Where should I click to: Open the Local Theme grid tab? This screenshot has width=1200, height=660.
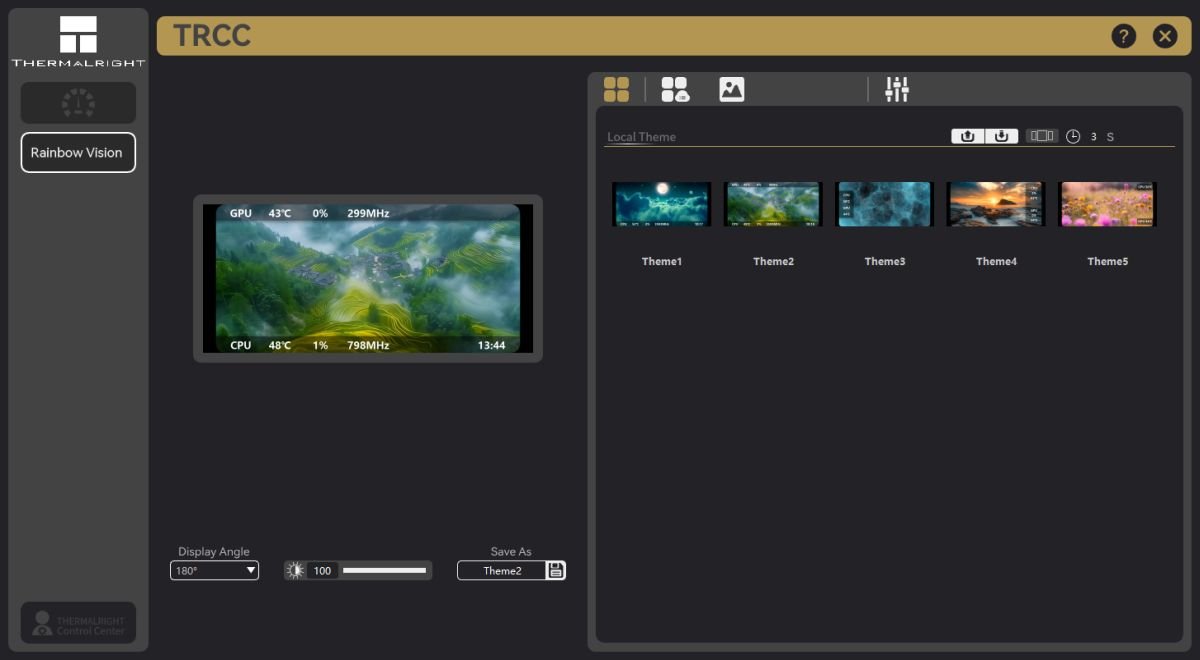click(617, 89)
